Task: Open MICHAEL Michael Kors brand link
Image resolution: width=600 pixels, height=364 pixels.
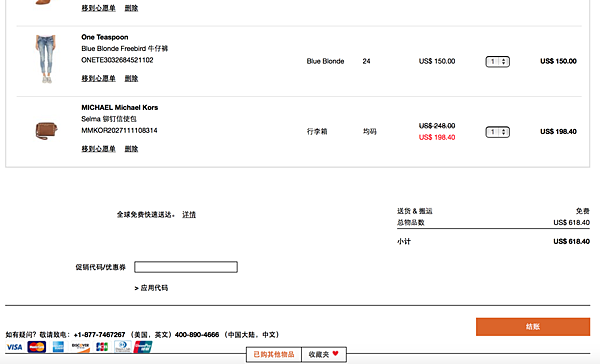Action: (x=120, y=108)
